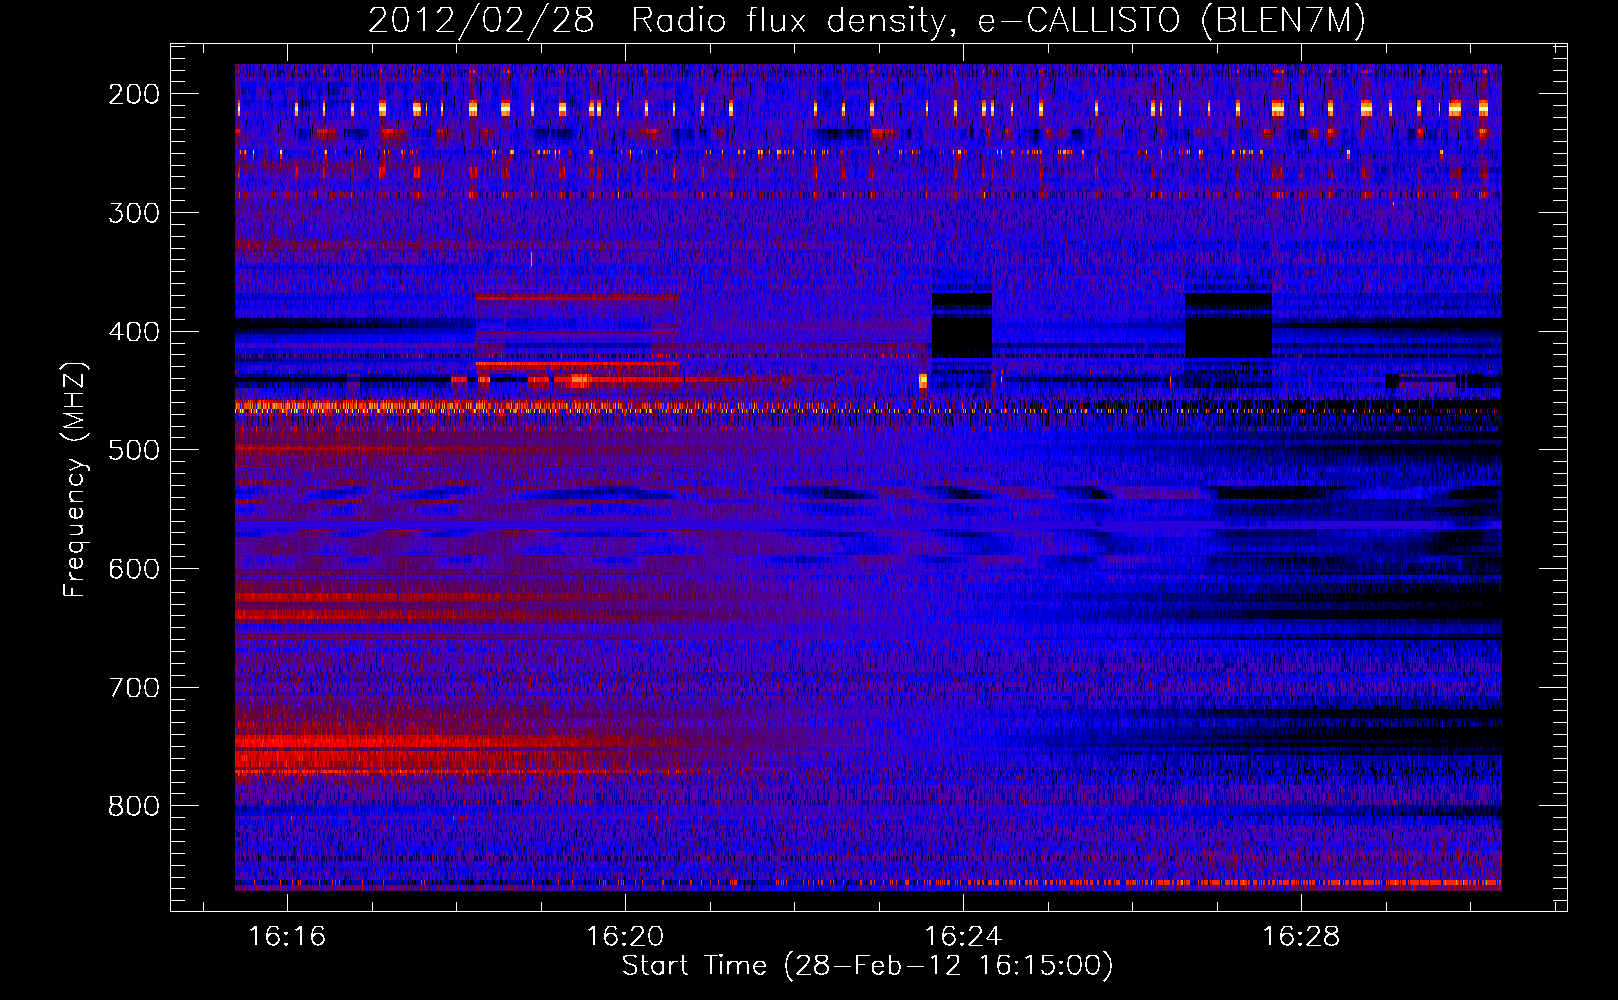The height and width of the screenshot is (1000, 1618).
Task: Click the 'Frequency (MHZ)' axis label
Action: [75, 479]
